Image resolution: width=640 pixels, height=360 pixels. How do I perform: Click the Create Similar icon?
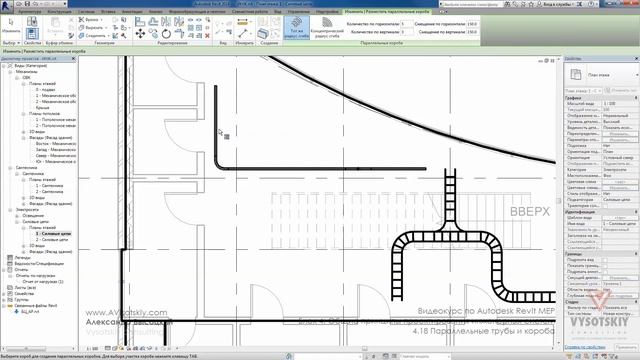(262, 33)
